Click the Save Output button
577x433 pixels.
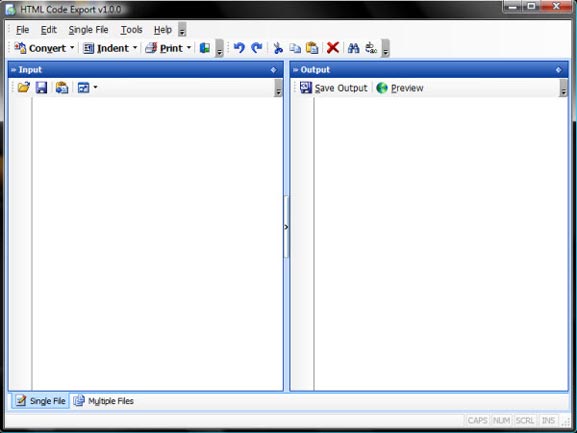[x=333, y=88]
